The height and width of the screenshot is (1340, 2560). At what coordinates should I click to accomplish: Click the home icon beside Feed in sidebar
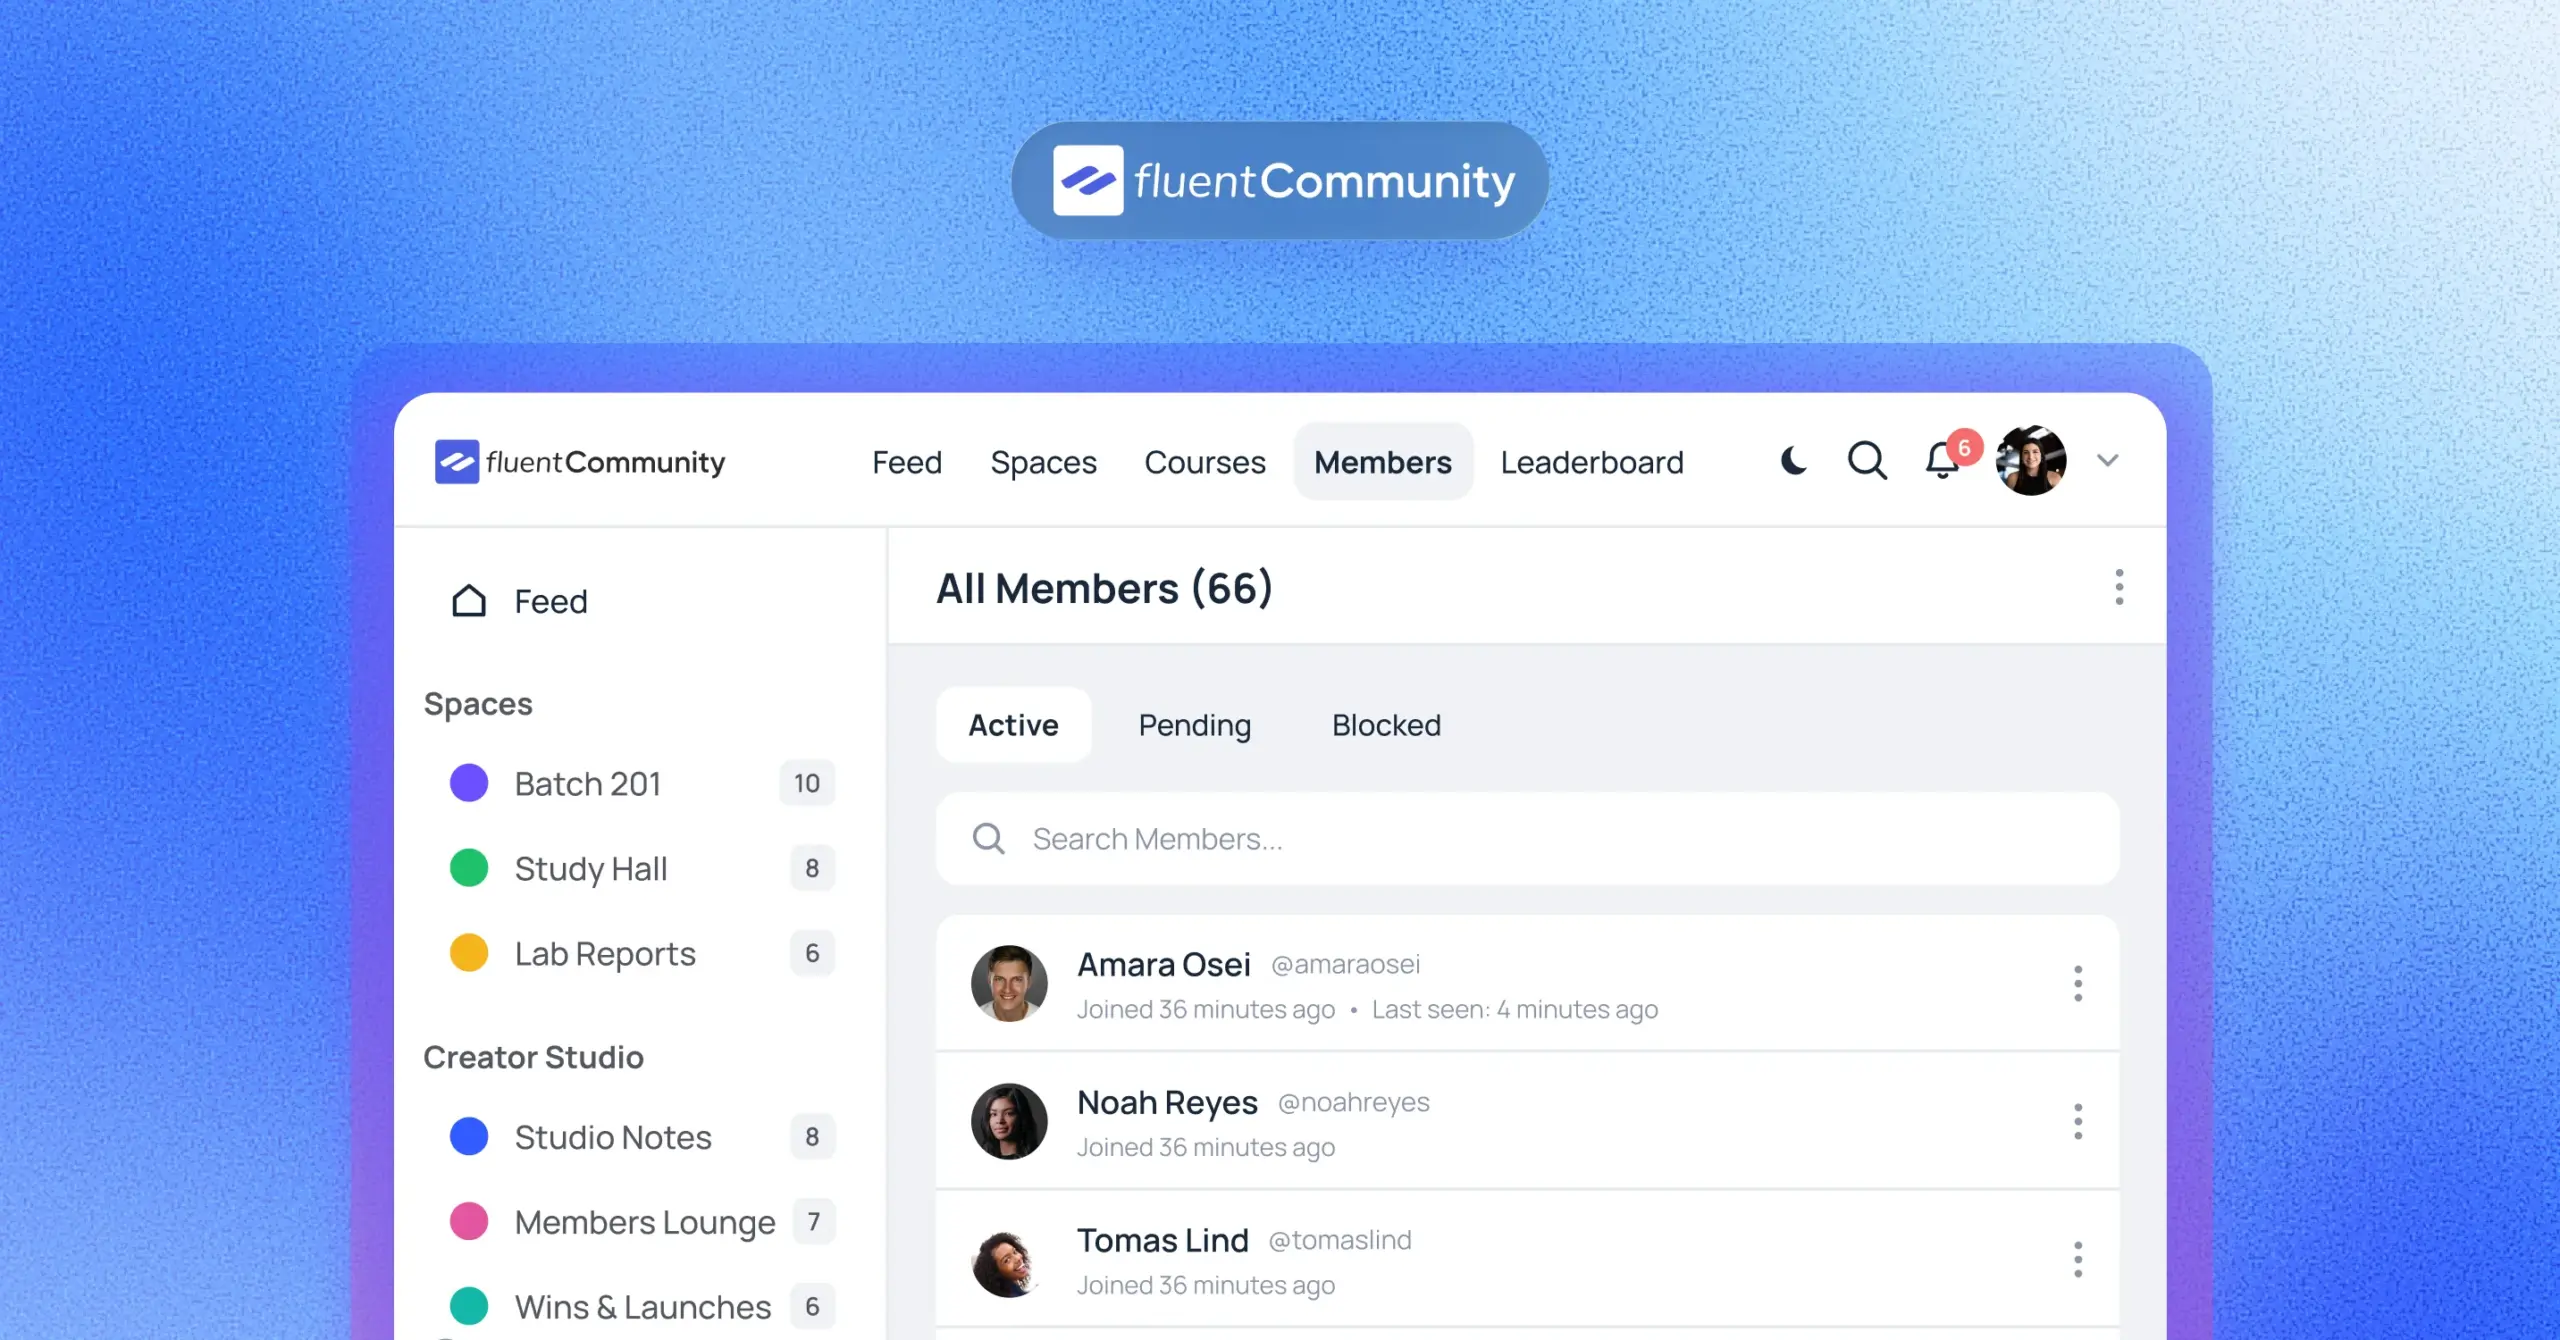click(x=469, y=601)
